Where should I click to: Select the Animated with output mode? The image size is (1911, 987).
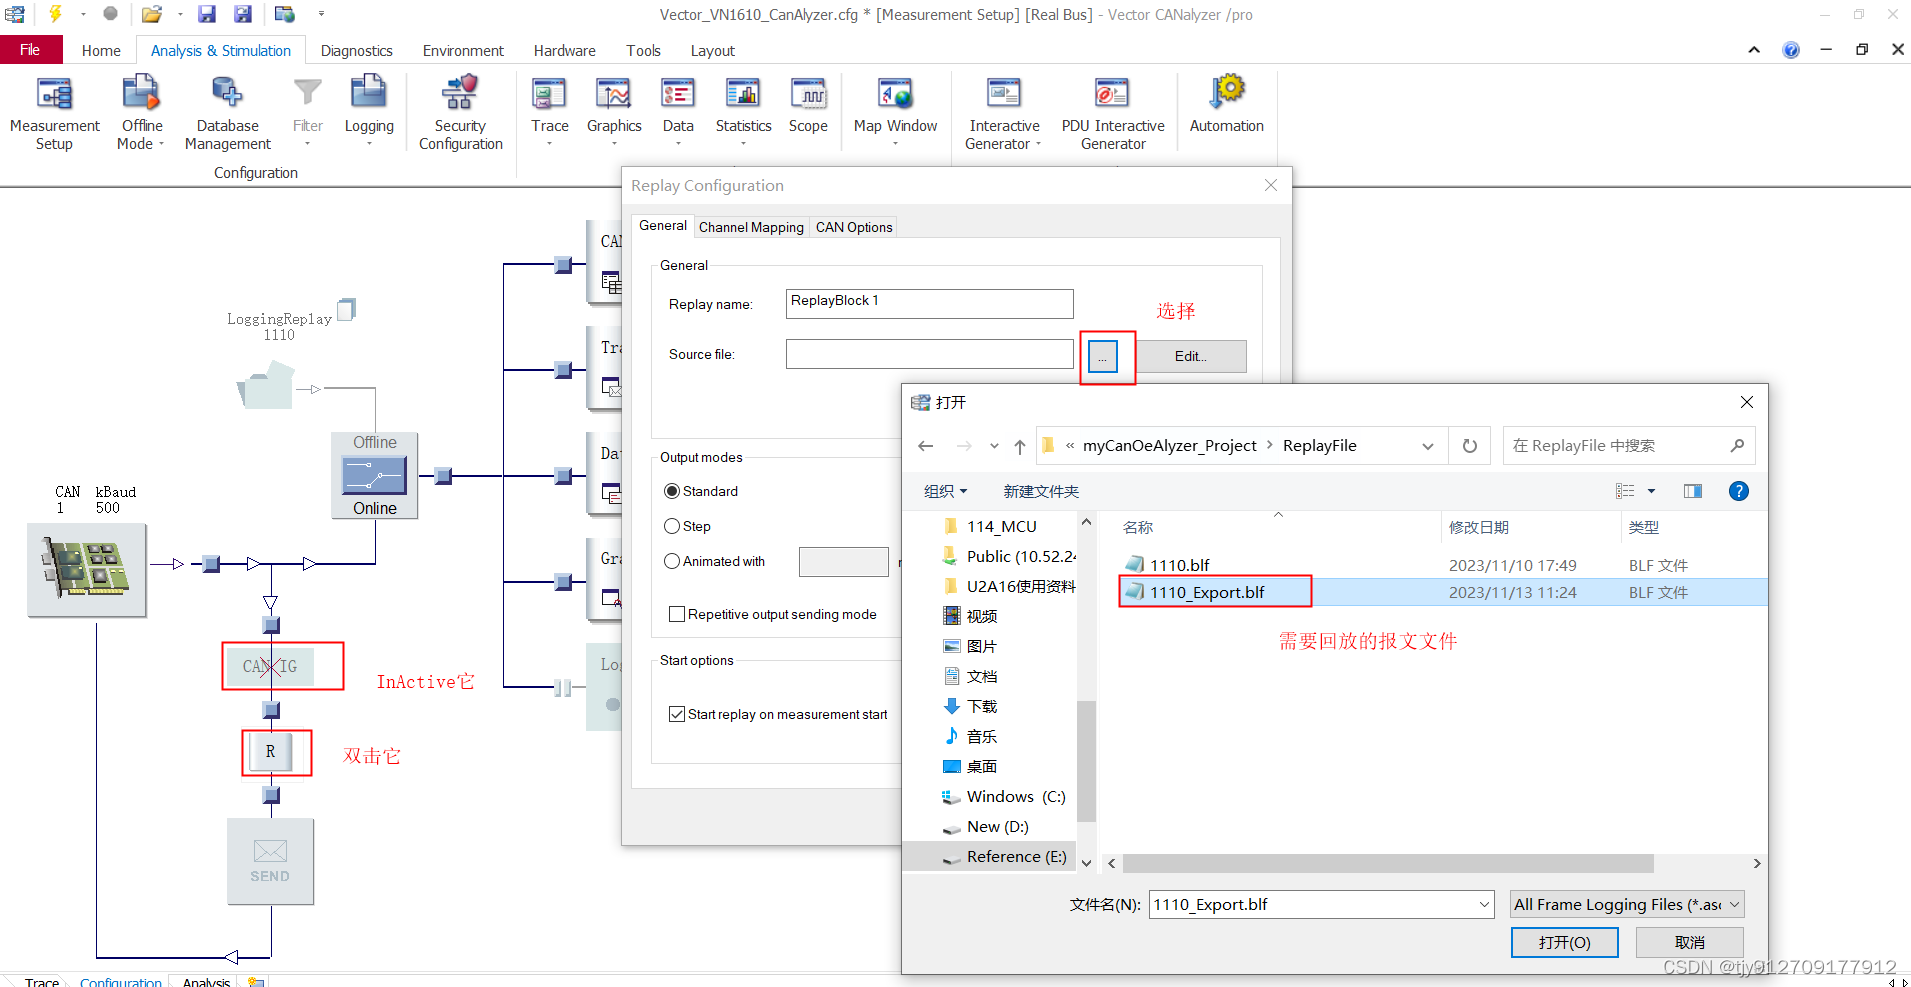(672, 561)
